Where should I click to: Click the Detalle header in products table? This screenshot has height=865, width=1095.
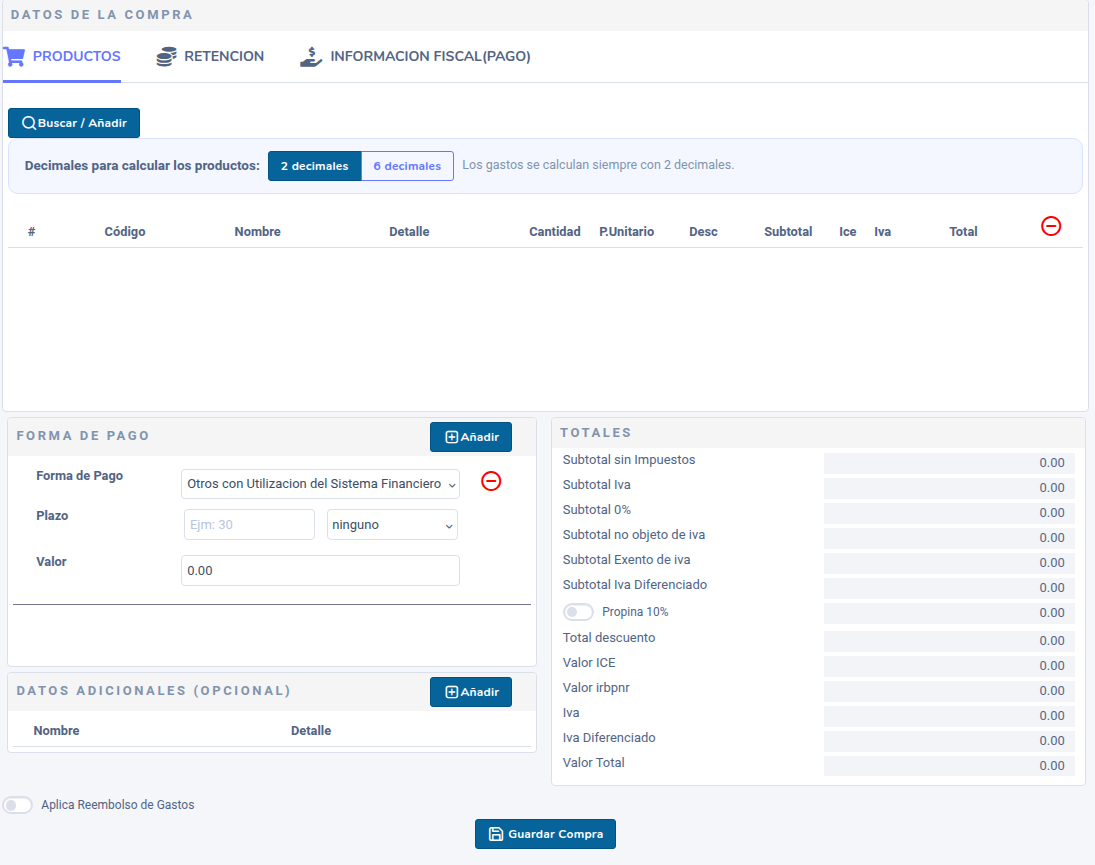(x=409, y=232)
